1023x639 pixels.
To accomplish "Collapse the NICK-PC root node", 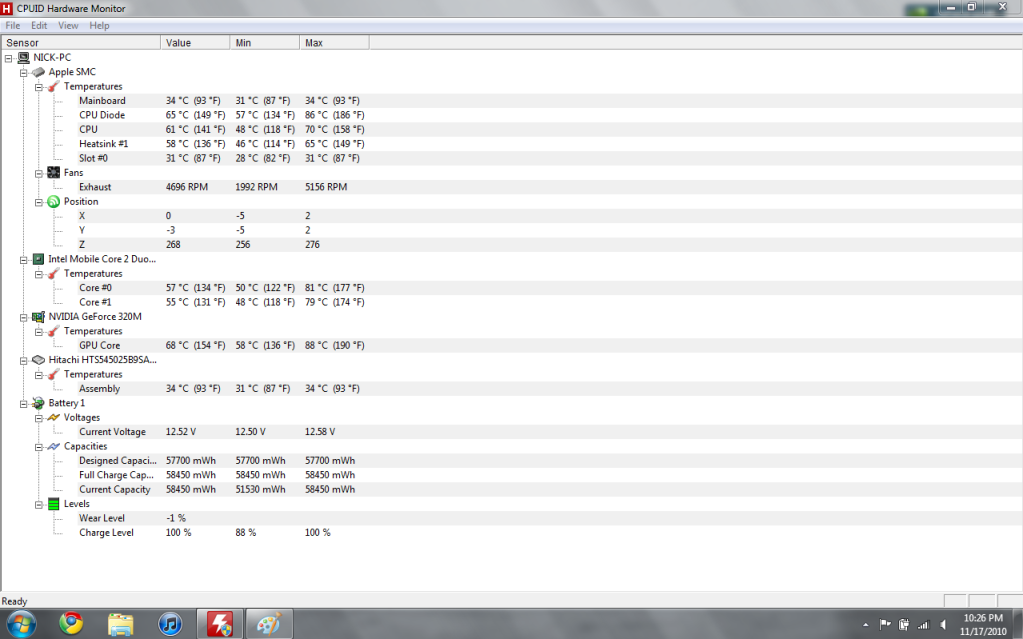I will [x=8, y=58].
